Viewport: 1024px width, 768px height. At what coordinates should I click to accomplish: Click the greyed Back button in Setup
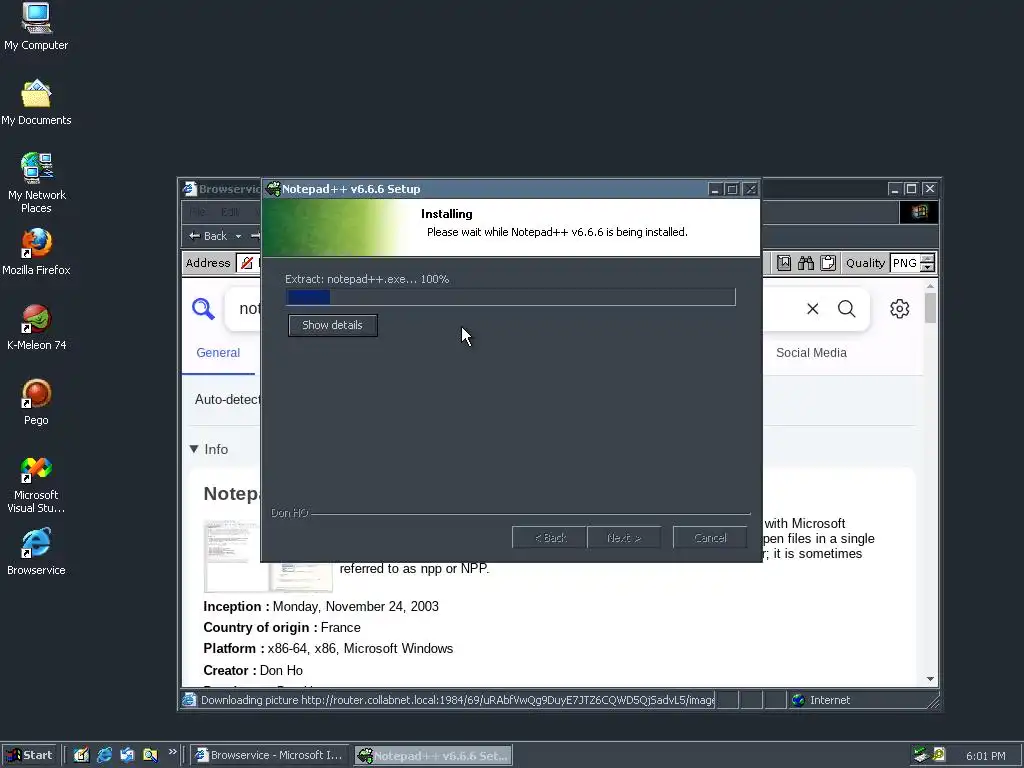pyautogui.click(x=549, y=537)
